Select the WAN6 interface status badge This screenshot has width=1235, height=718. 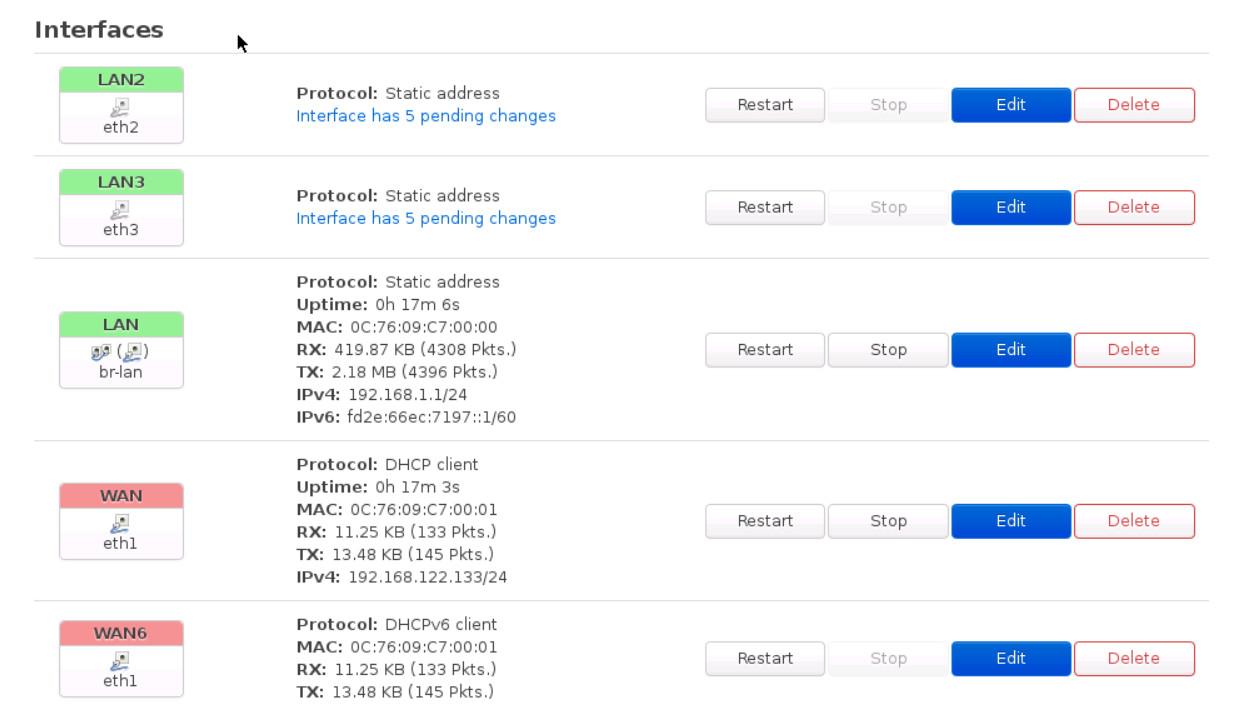(120, 632)
